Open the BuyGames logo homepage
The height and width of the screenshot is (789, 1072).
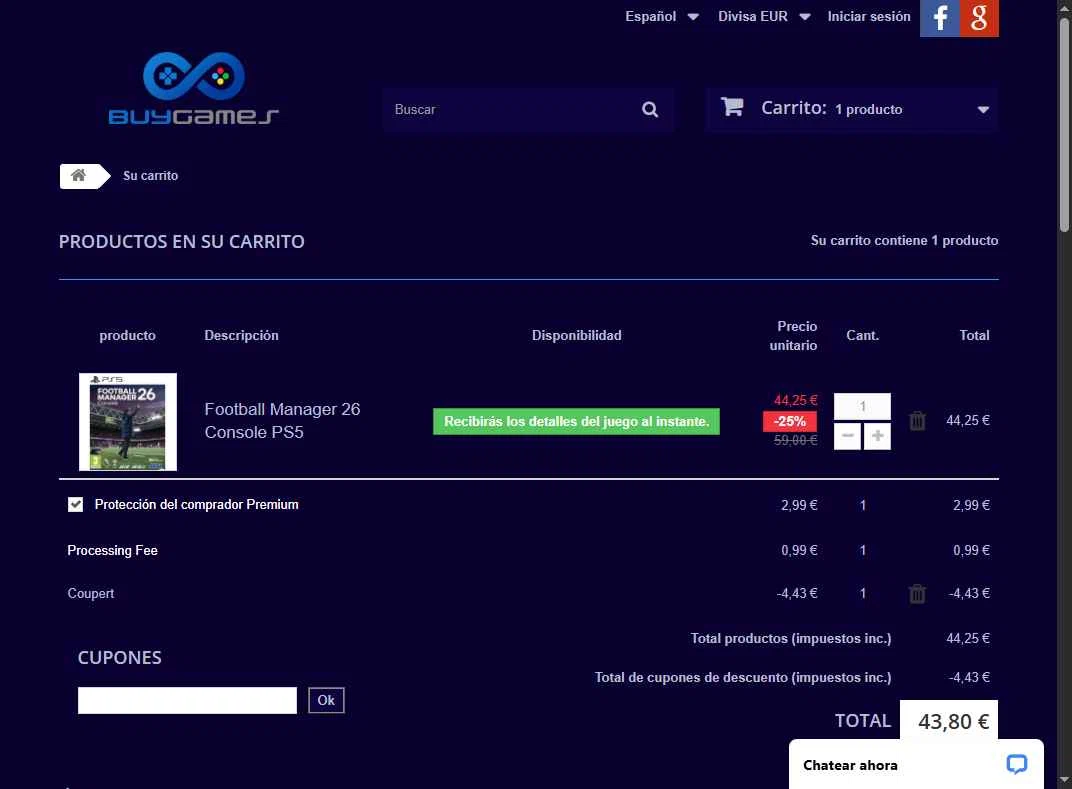[x=193, y=88]
